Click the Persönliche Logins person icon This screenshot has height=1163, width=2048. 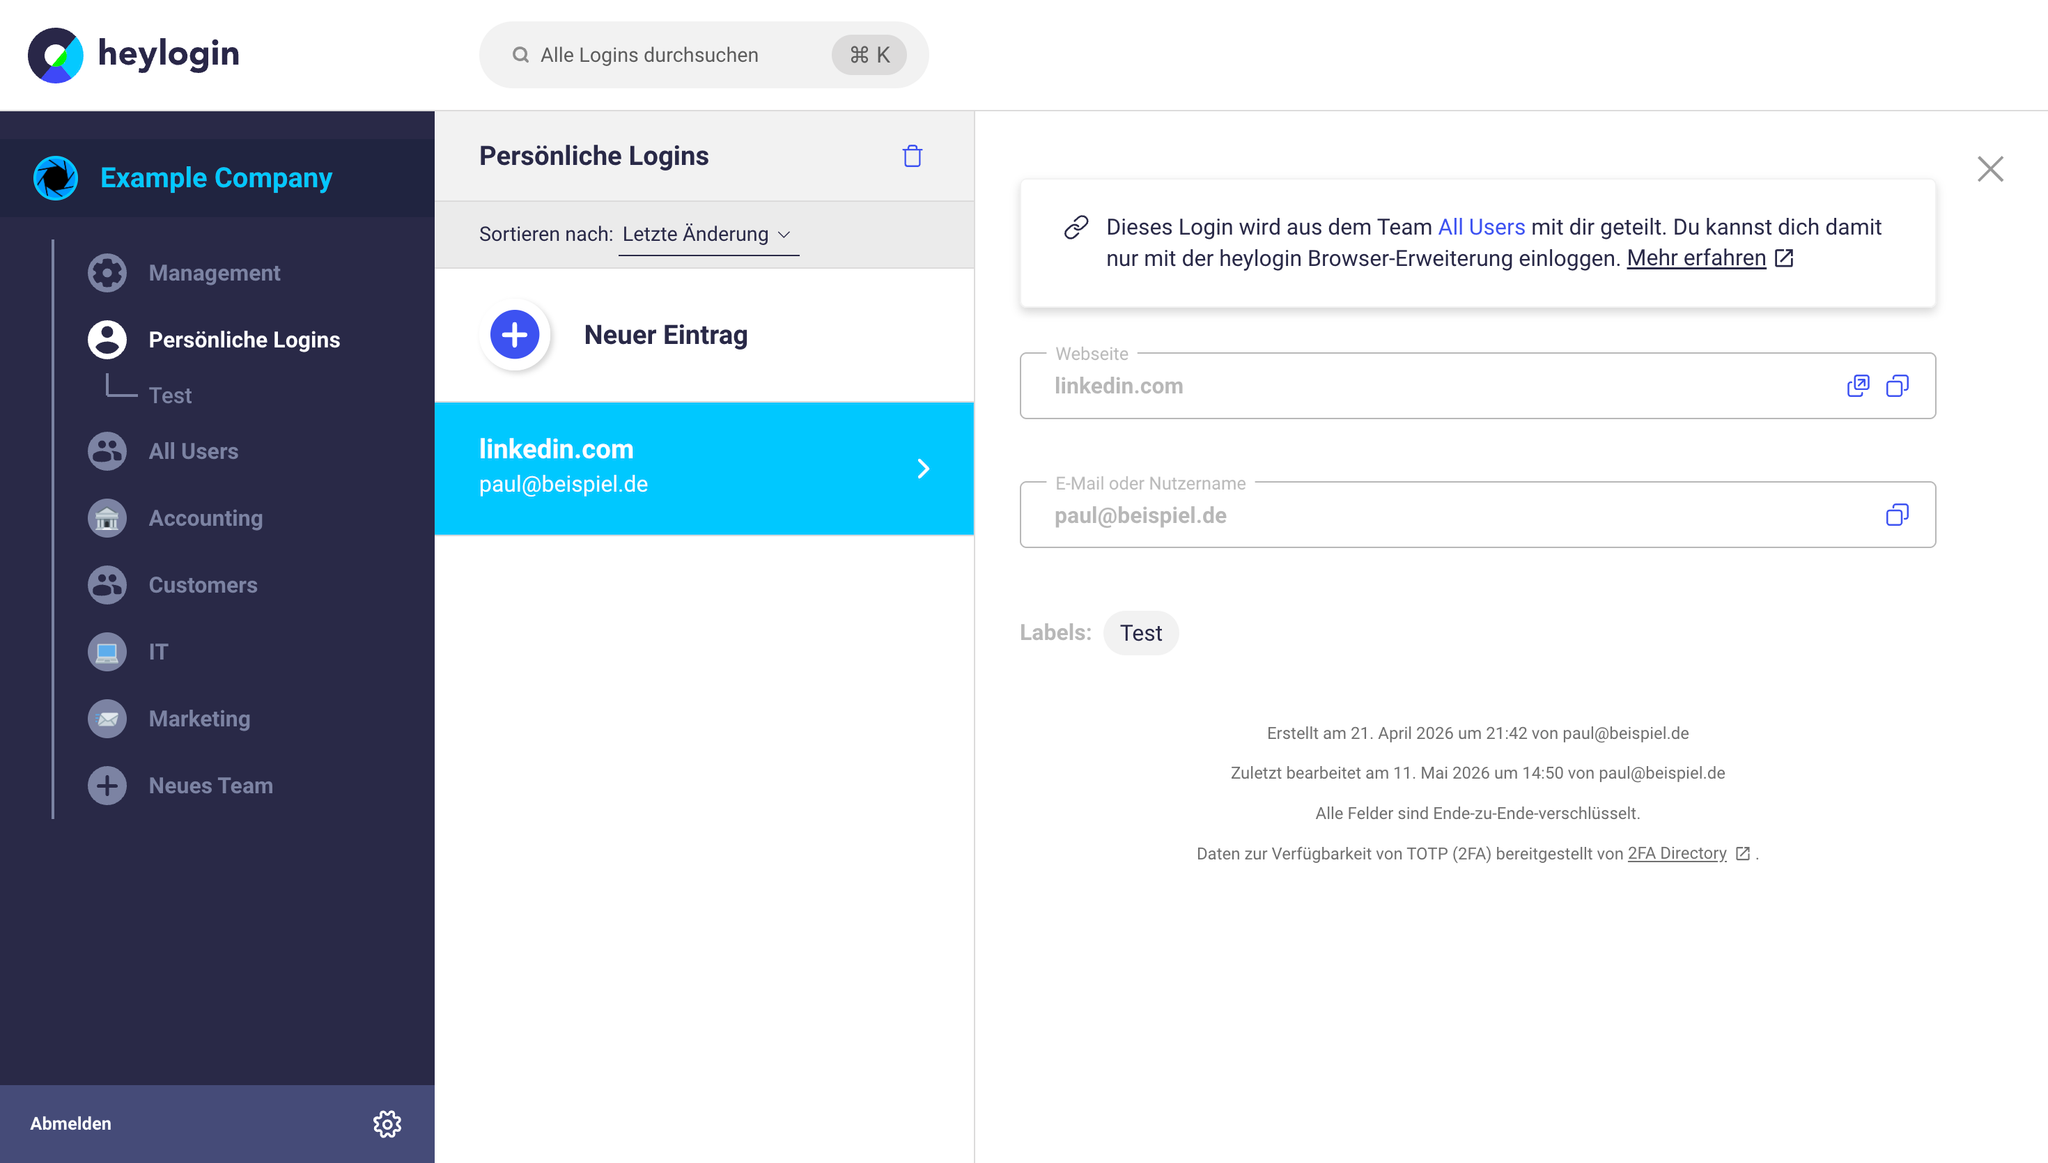click(x=107, y=340)
